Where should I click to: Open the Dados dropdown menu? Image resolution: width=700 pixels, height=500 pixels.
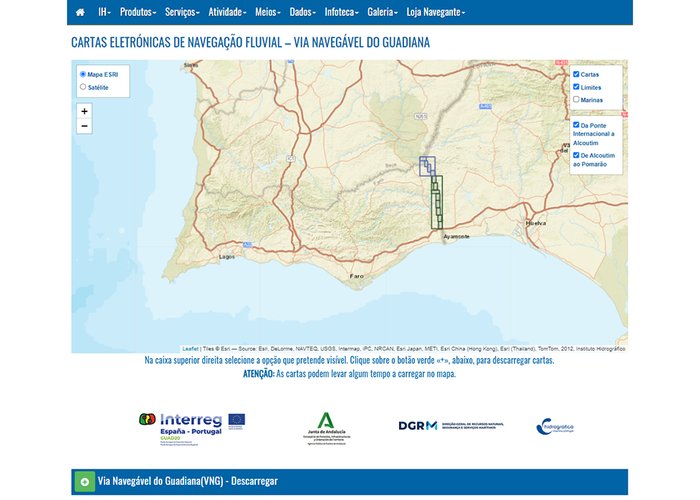point(303,12)
